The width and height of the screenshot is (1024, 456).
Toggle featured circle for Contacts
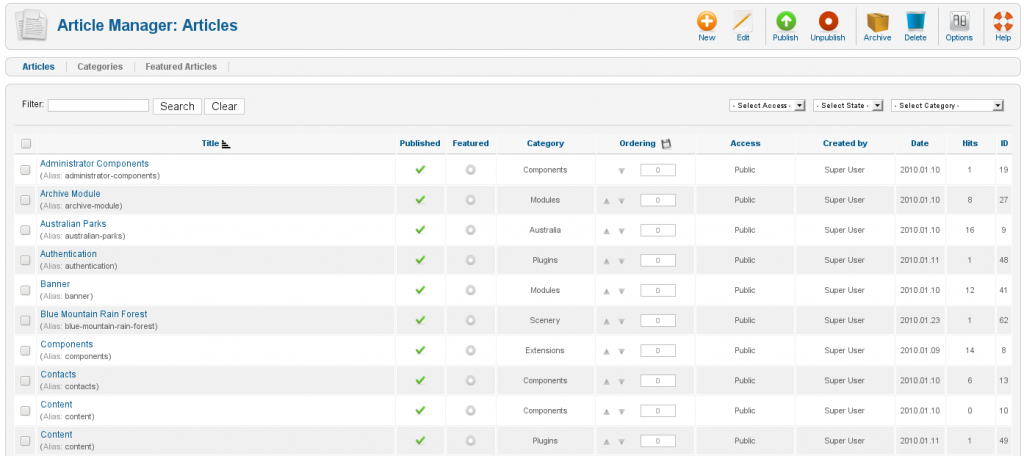click(x=470, y=380)
